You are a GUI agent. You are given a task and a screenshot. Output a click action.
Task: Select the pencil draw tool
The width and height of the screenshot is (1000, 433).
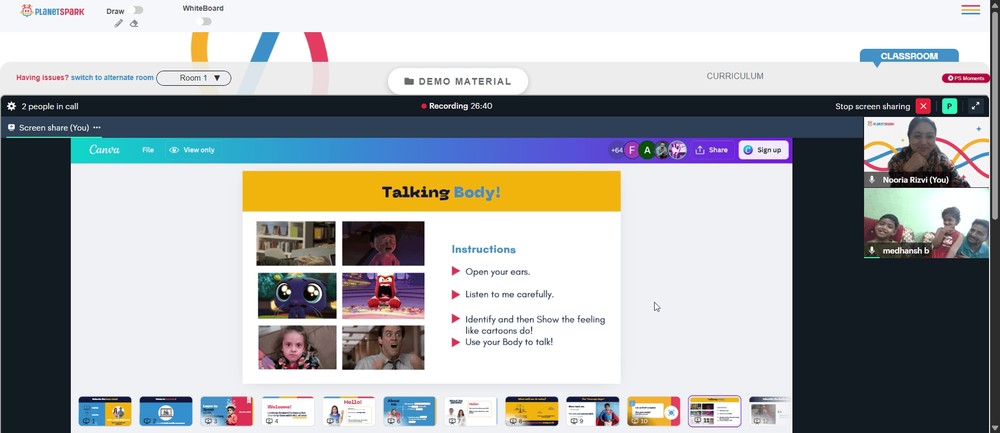tap(119, 24)
